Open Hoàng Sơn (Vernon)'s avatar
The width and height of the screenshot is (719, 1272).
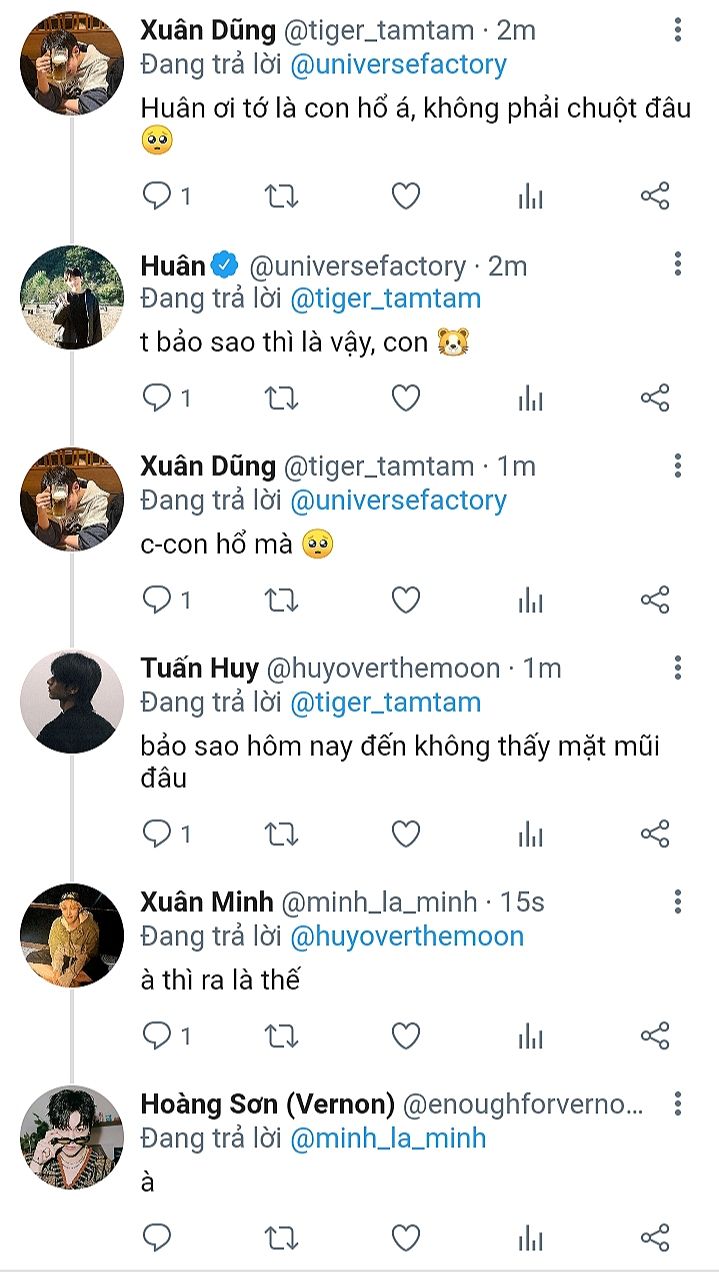(x=73, y=1135)
